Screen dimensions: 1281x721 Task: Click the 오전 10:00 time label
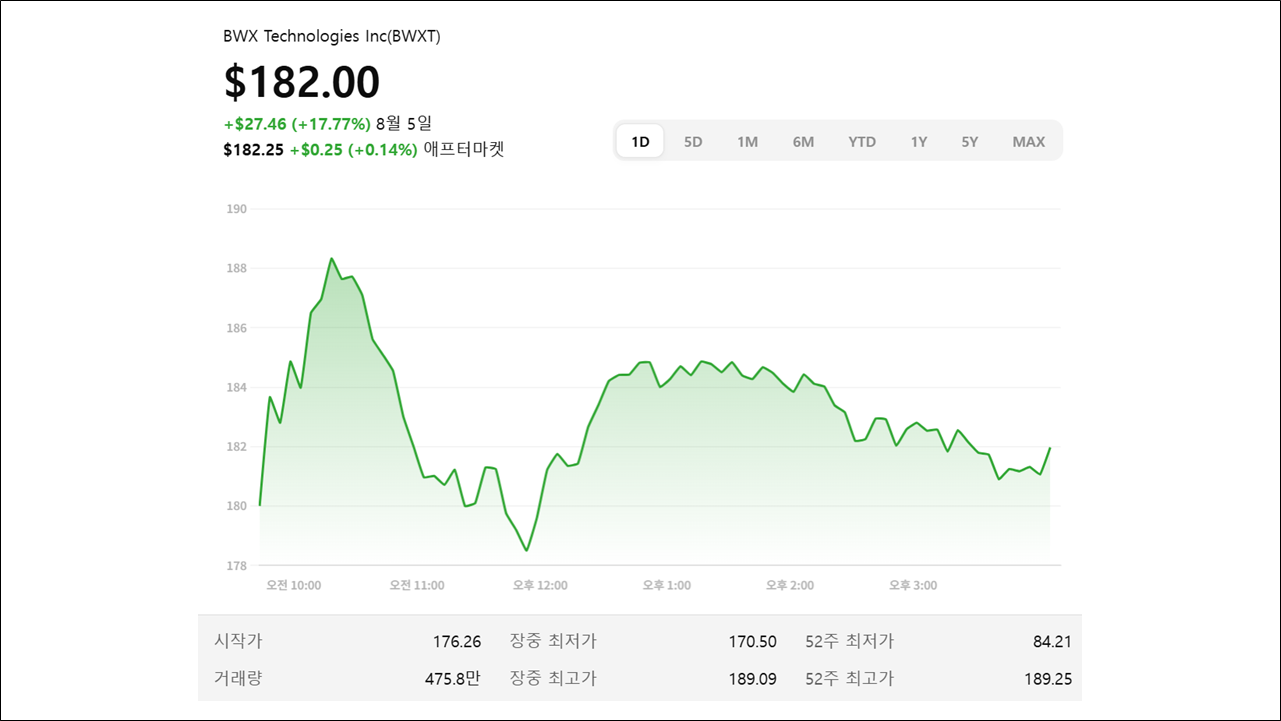point(294,585)
